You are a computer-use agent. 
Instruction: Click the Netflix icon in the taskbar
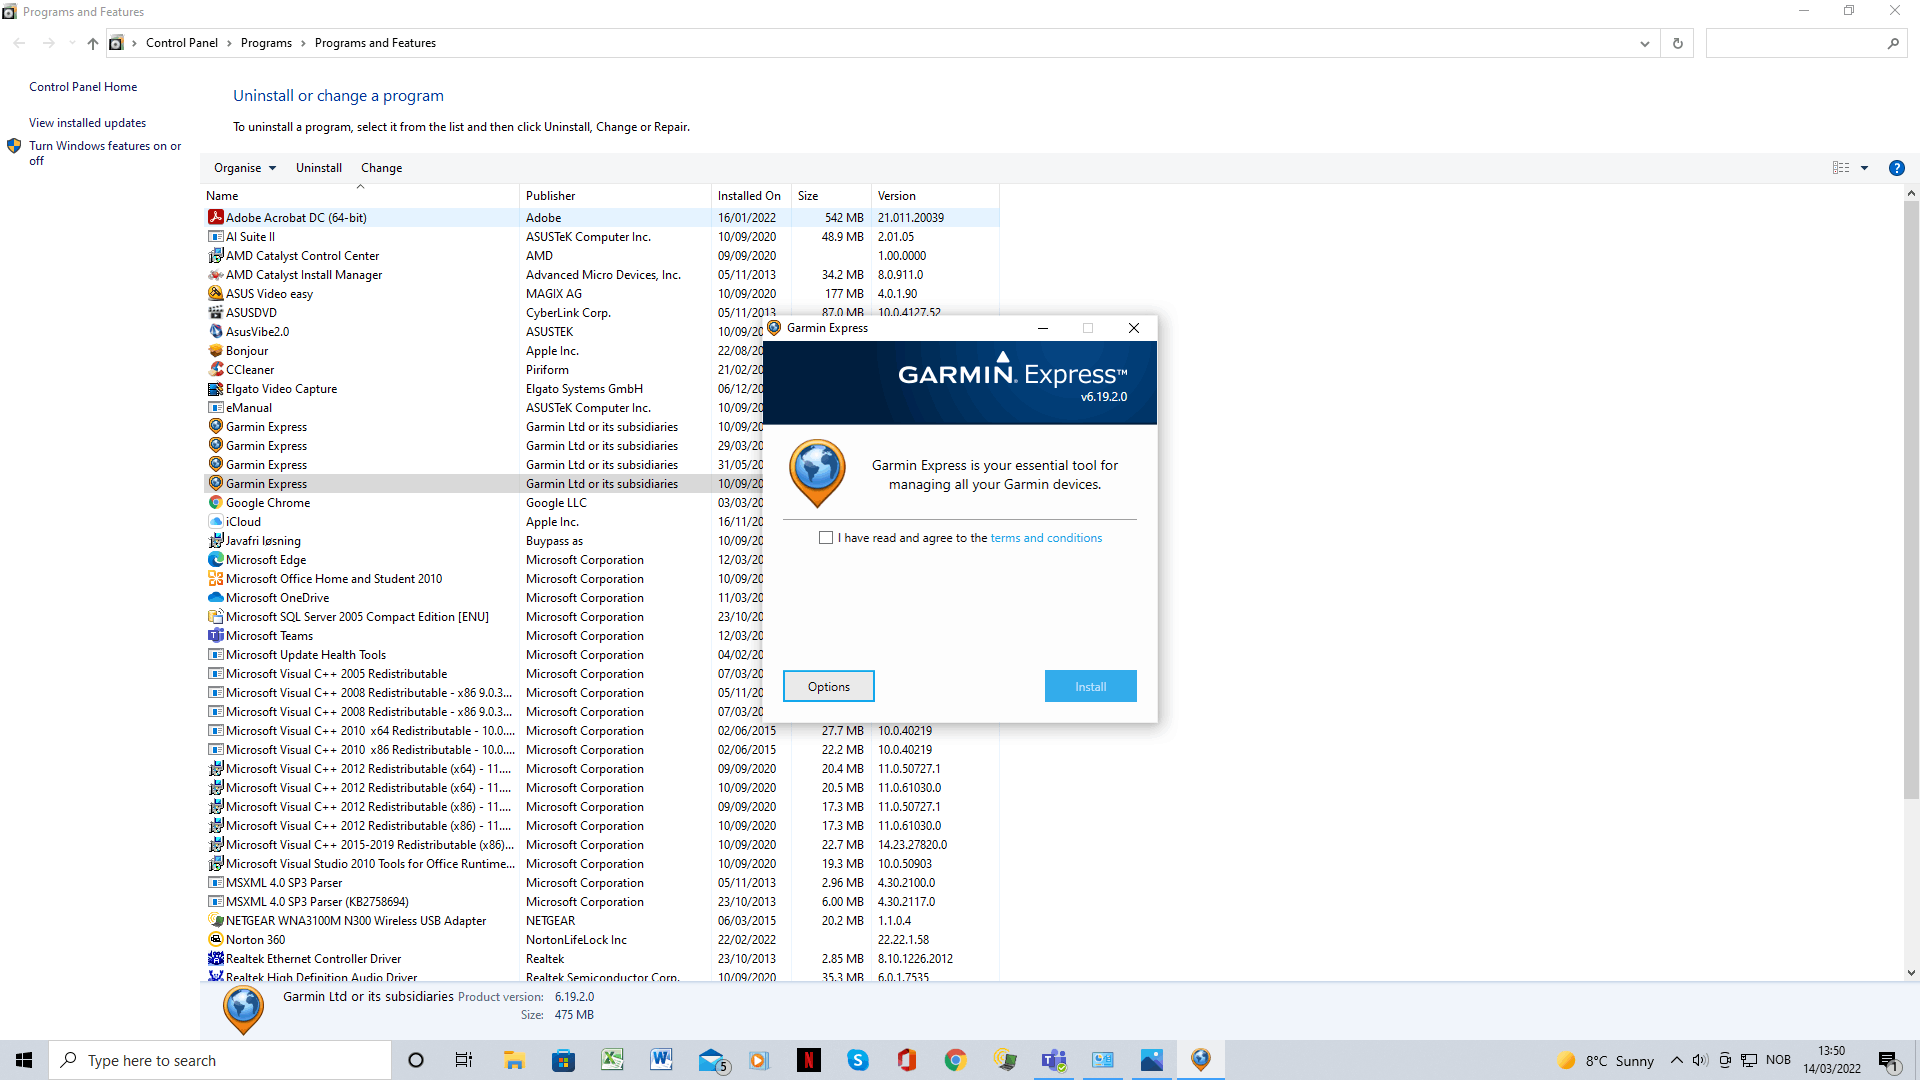[x=807, y=1060]
